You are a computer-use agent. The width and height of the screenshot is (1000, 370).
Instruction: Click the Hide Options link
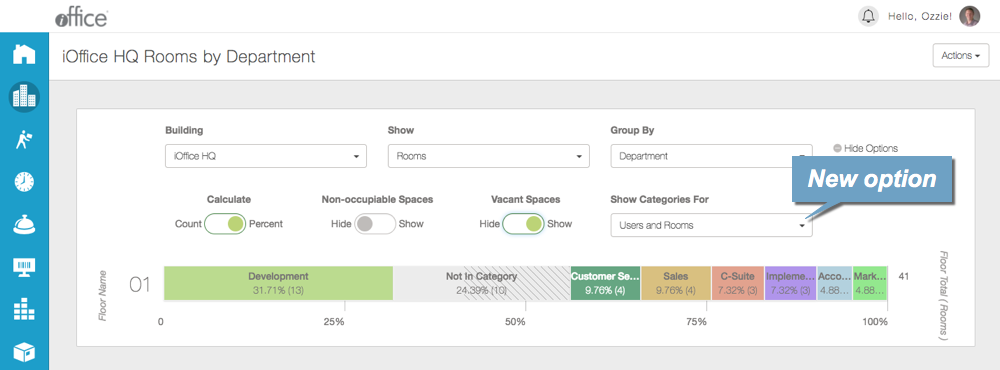pyautogui.click(x=865, y=148)
